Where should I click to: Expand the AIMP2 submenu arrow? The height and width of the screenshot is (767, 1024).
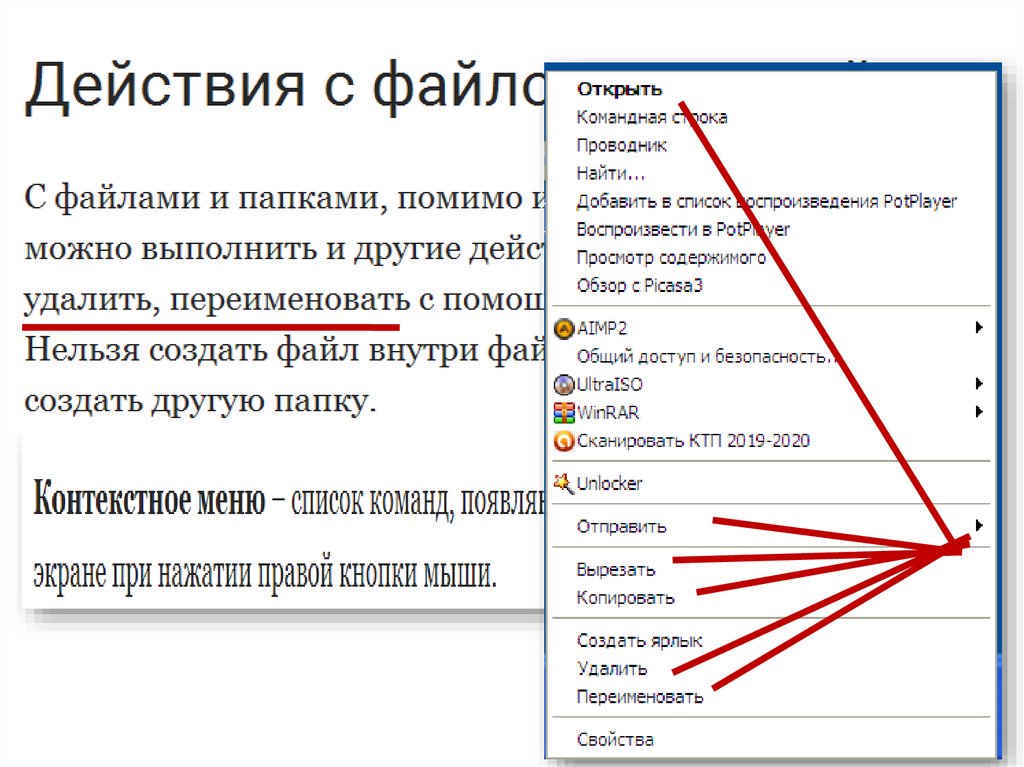click(x=978, y=327)
